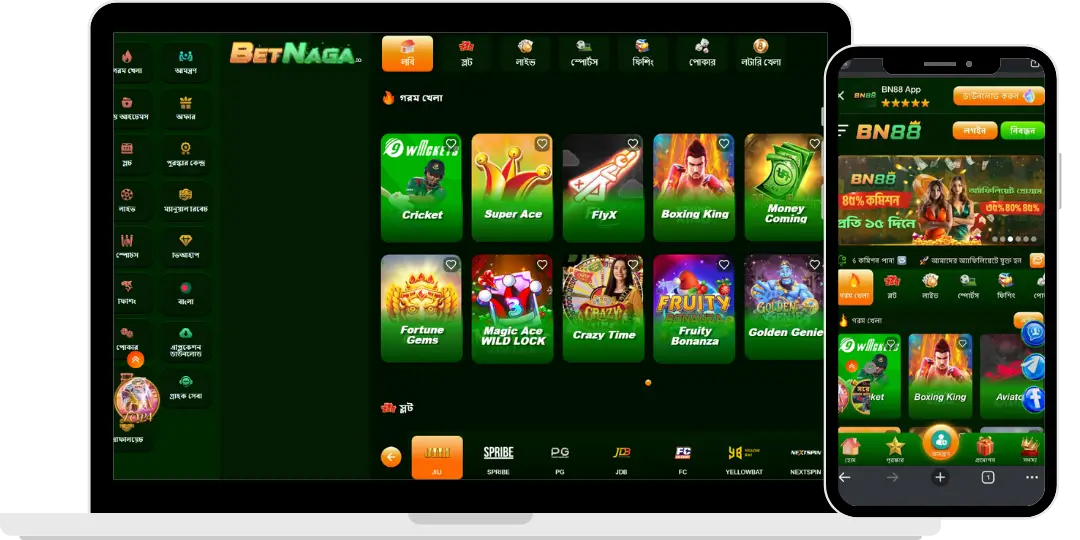Image resolution: width=1080 pixels, height=540 pixels.
Task: Open the Golden Genie game card
Action: coord(785,308)
